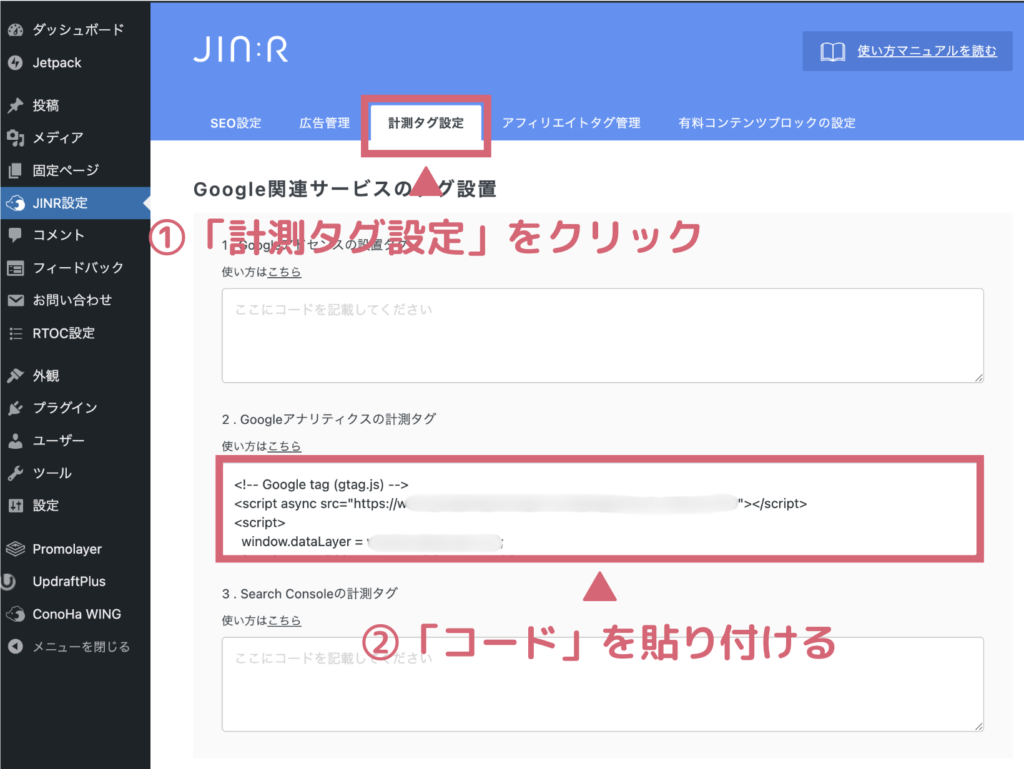1024x769 pixels.
Task: Click the feedback form icon beside フィードバック
Action: (x=16, y=268)
